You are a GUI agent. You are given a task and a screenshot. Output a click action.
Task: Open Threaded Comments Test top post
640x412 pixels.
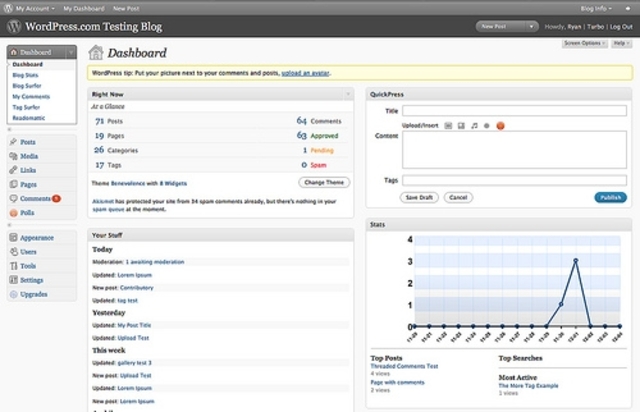(x=404, y=366)
